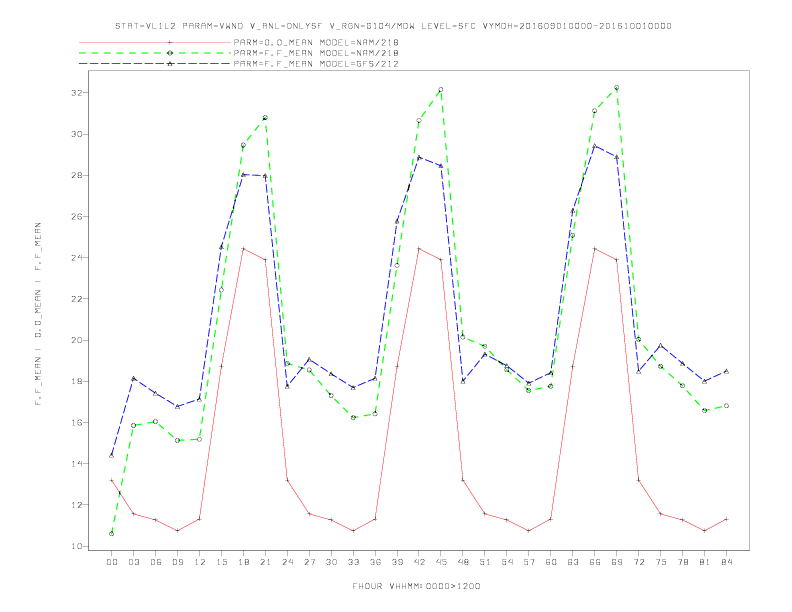The image size is (792, 612).
Task: Click x-axis forecast hour label 51
Action: point(485,562)
